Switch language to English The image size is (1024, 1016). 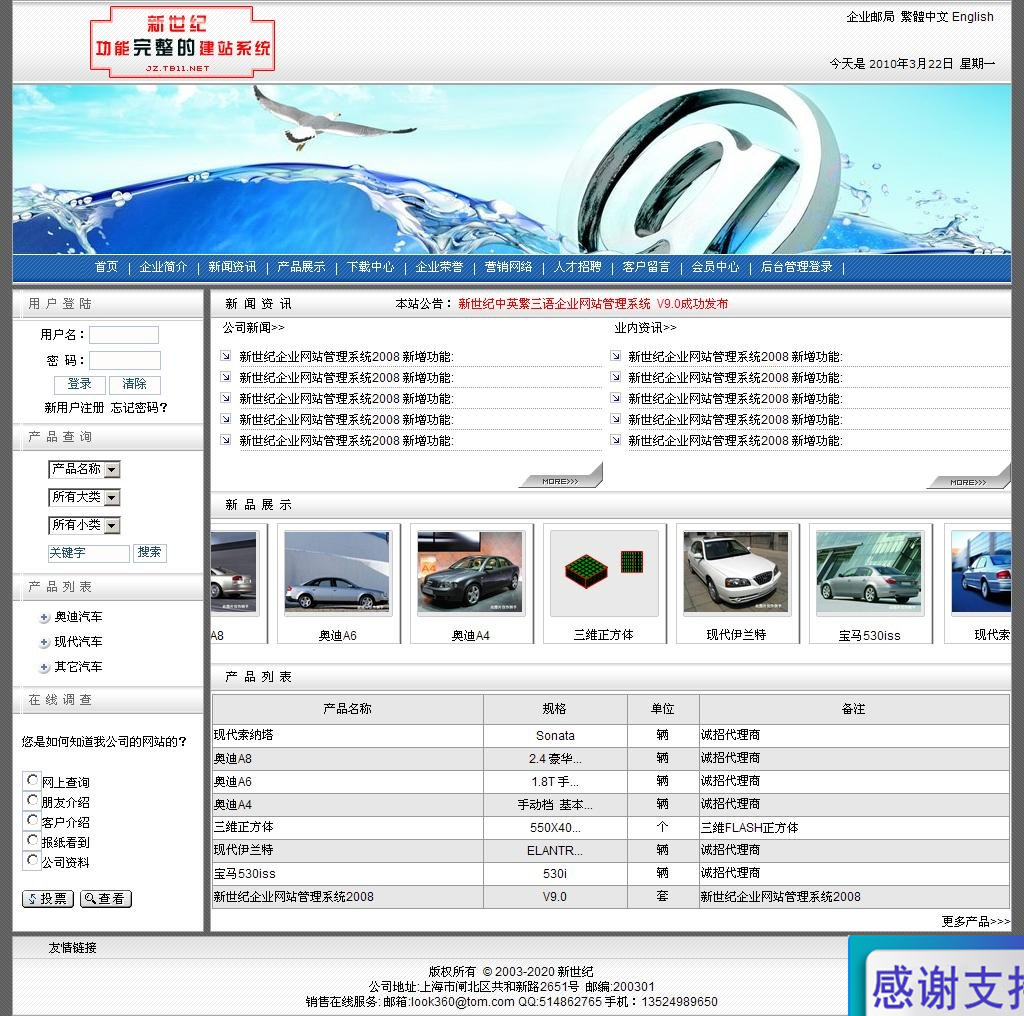click(x=973, y=17)
